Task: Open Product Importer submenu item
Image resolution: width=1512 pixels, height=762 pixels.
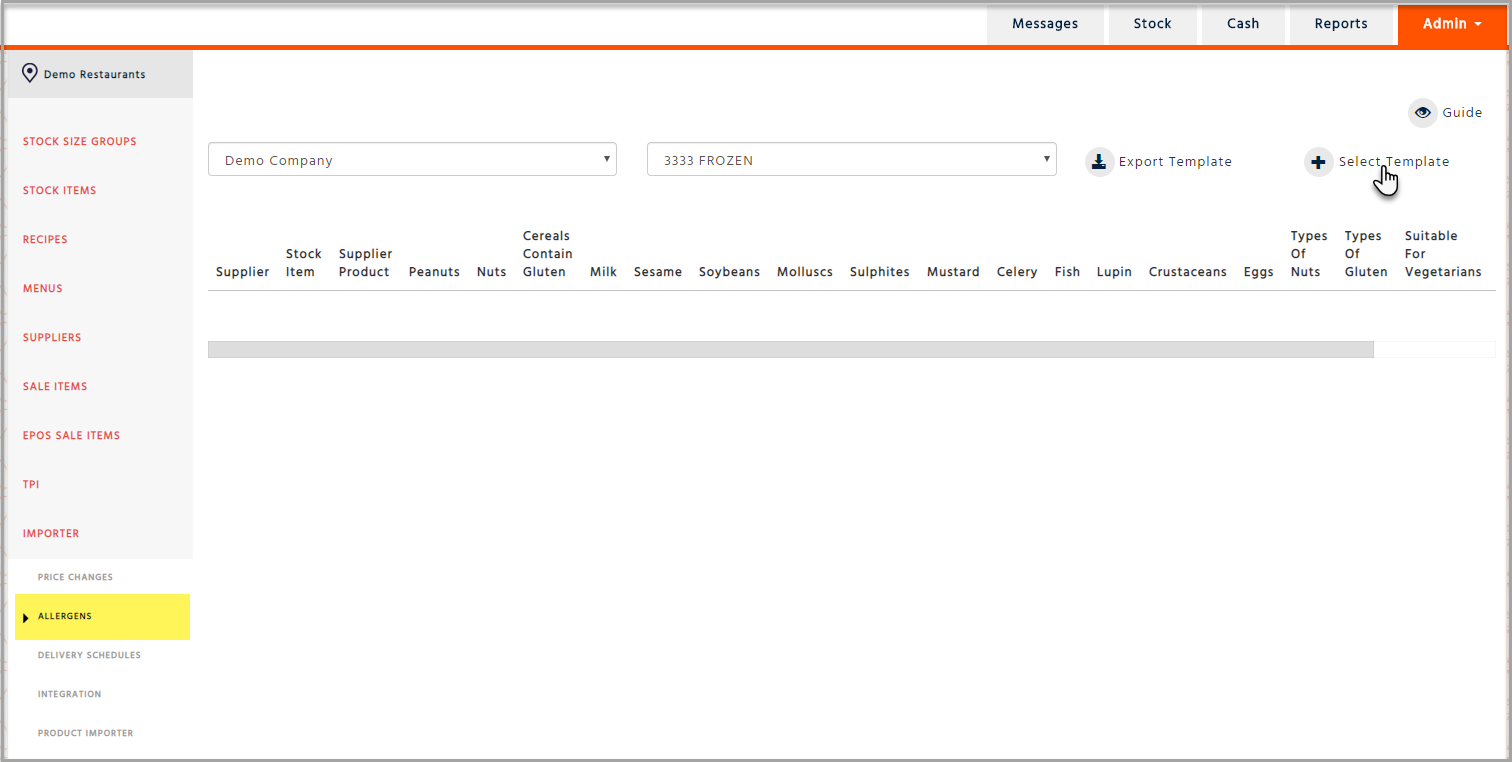Action: [x=85, y=733]
